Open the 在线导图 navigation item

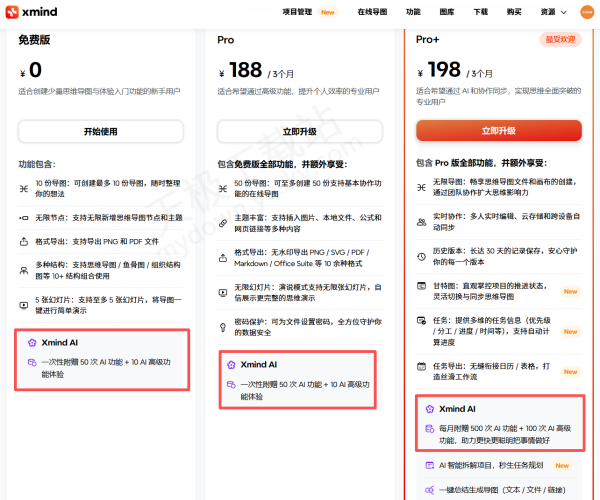coord(371,12)
